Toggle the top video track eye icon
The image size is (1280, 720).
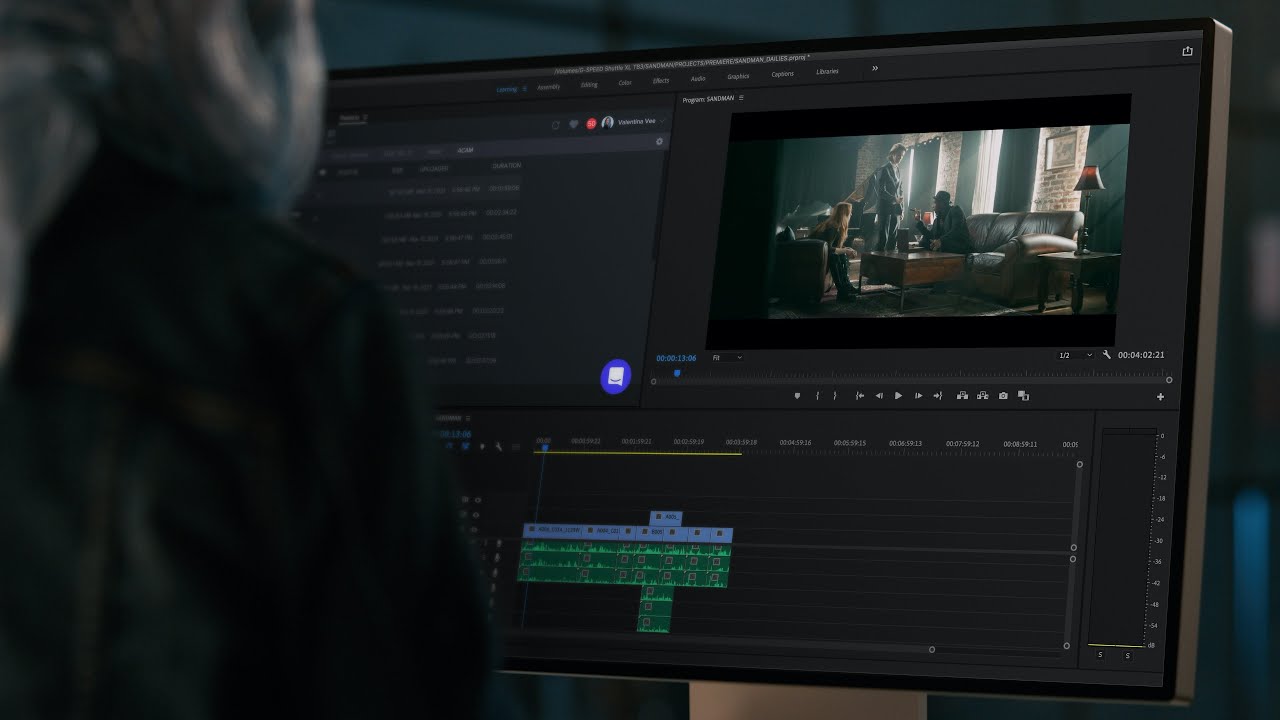[477, 500]
